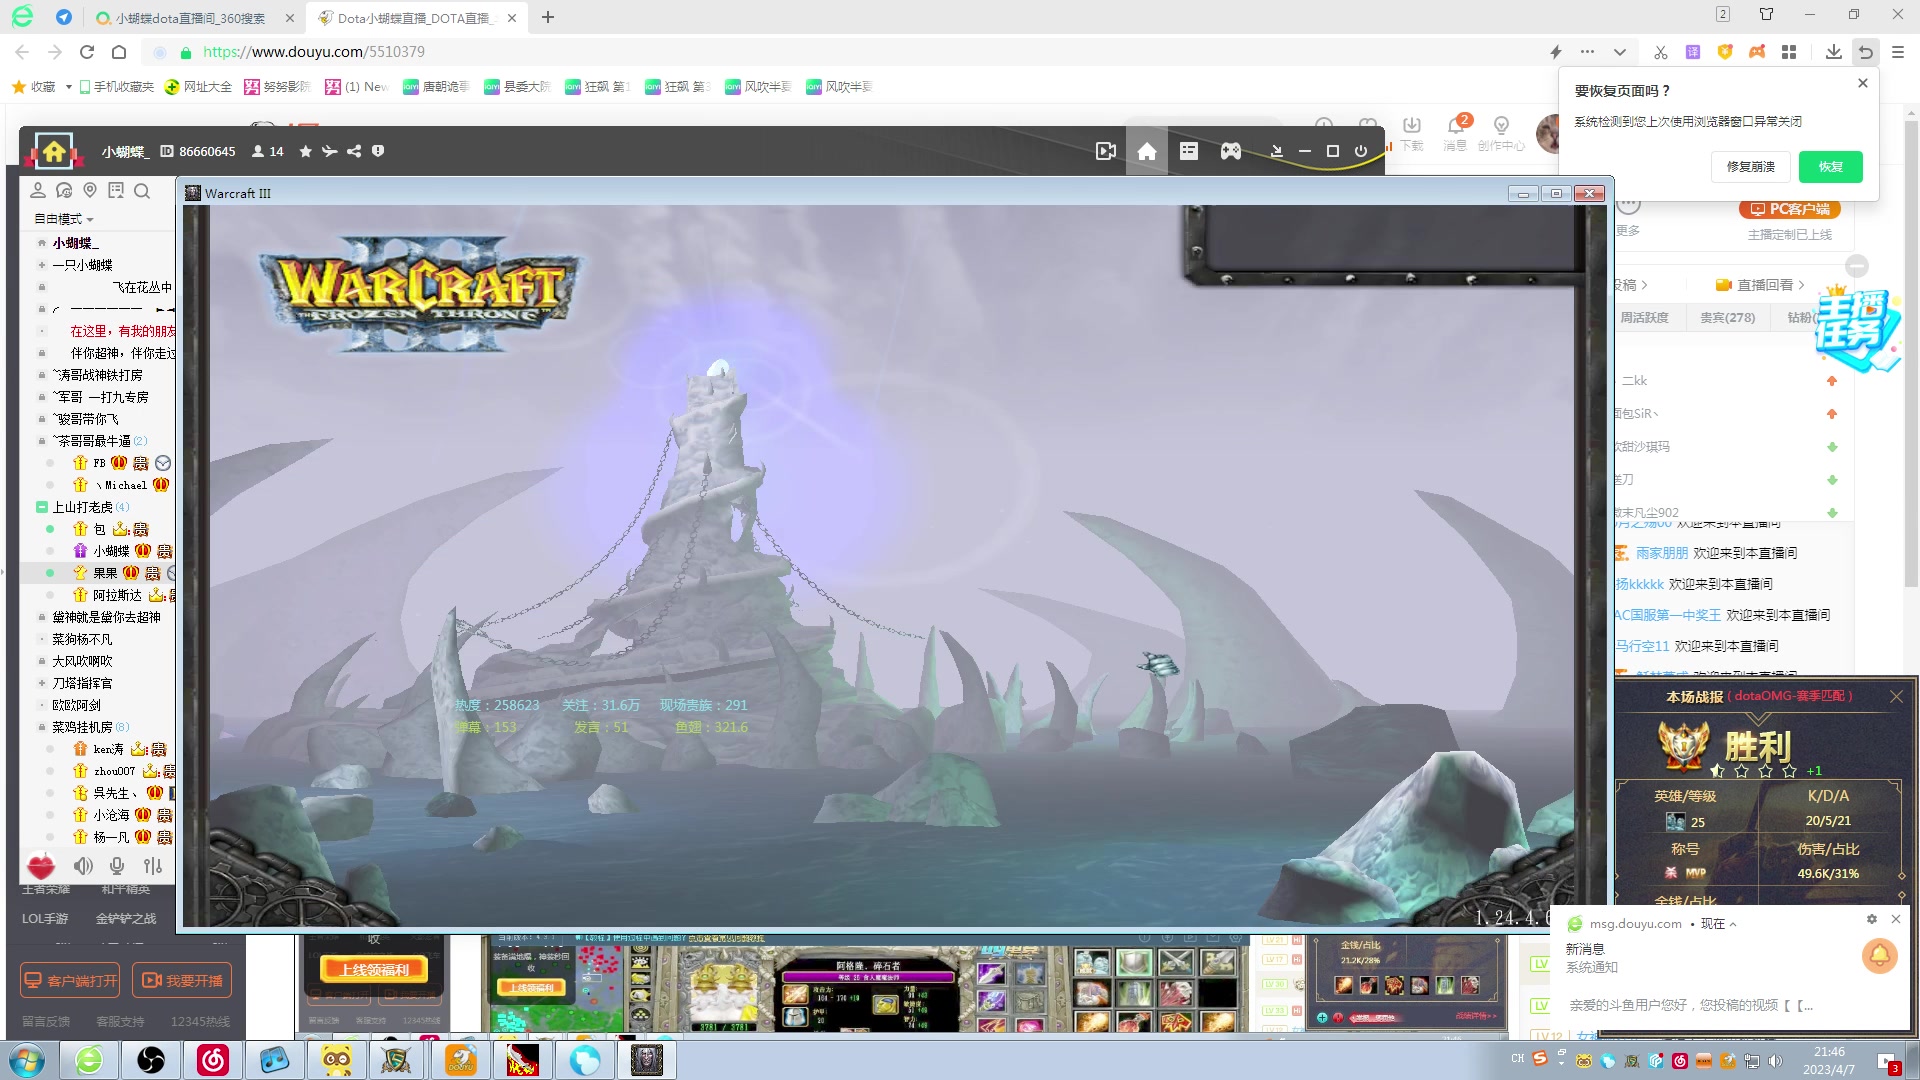Expand the 一只小蝴蝶 channel node

(x=41, y=265)
